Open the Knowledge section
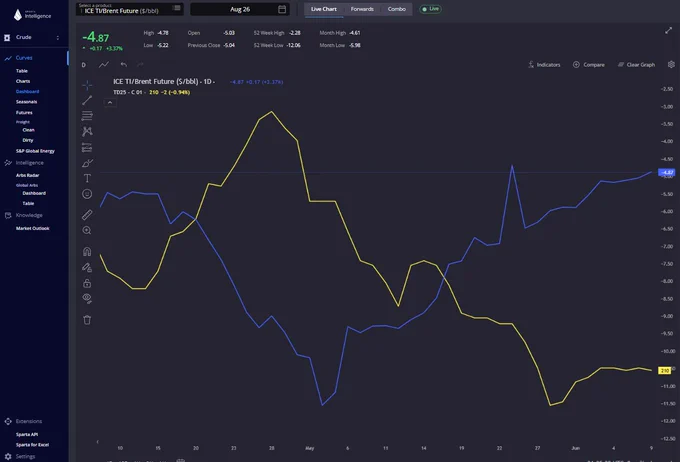The height and width of the screenshot is (462, 680). pos(29,215)
